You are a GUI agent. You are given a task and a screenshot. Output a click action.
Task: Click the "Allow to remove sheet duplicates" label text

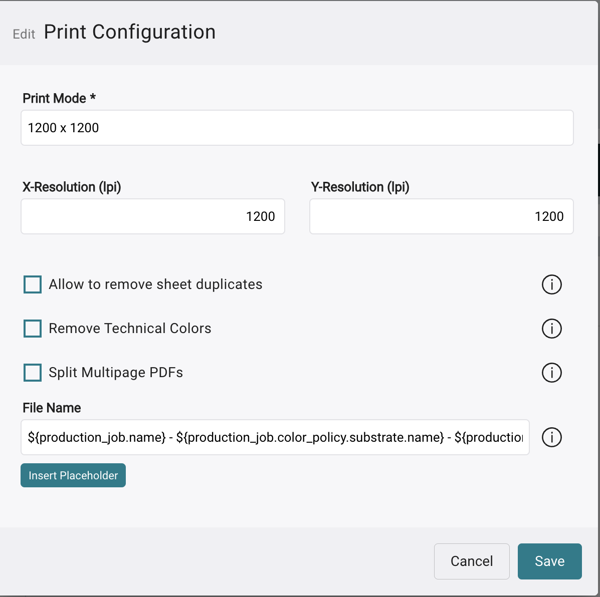(155, 285)
